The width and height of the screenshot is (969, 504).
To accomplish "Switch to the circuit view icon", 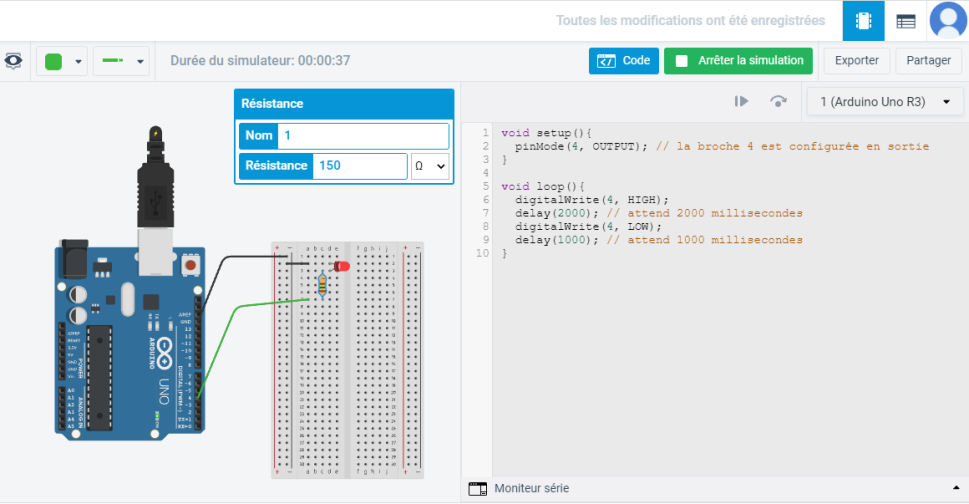I will (863, 21).
